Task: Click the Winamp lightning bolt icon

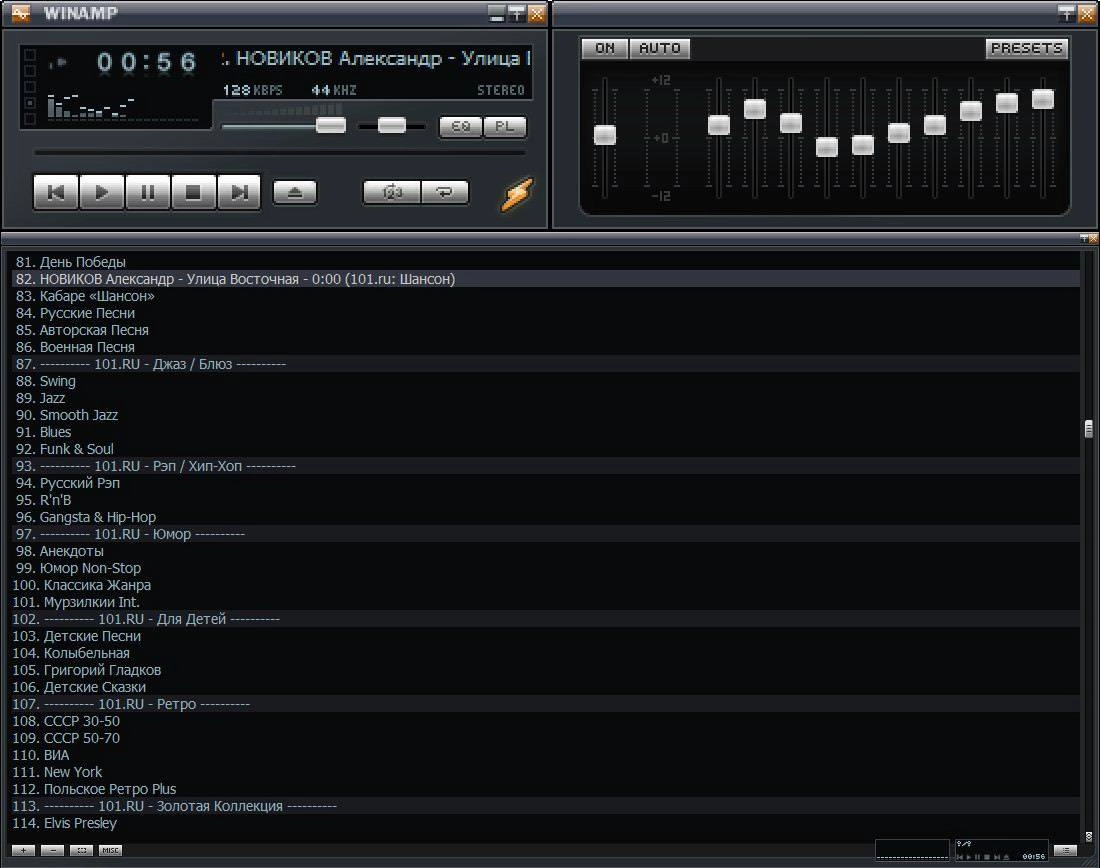Action: (x=517, y=194)
